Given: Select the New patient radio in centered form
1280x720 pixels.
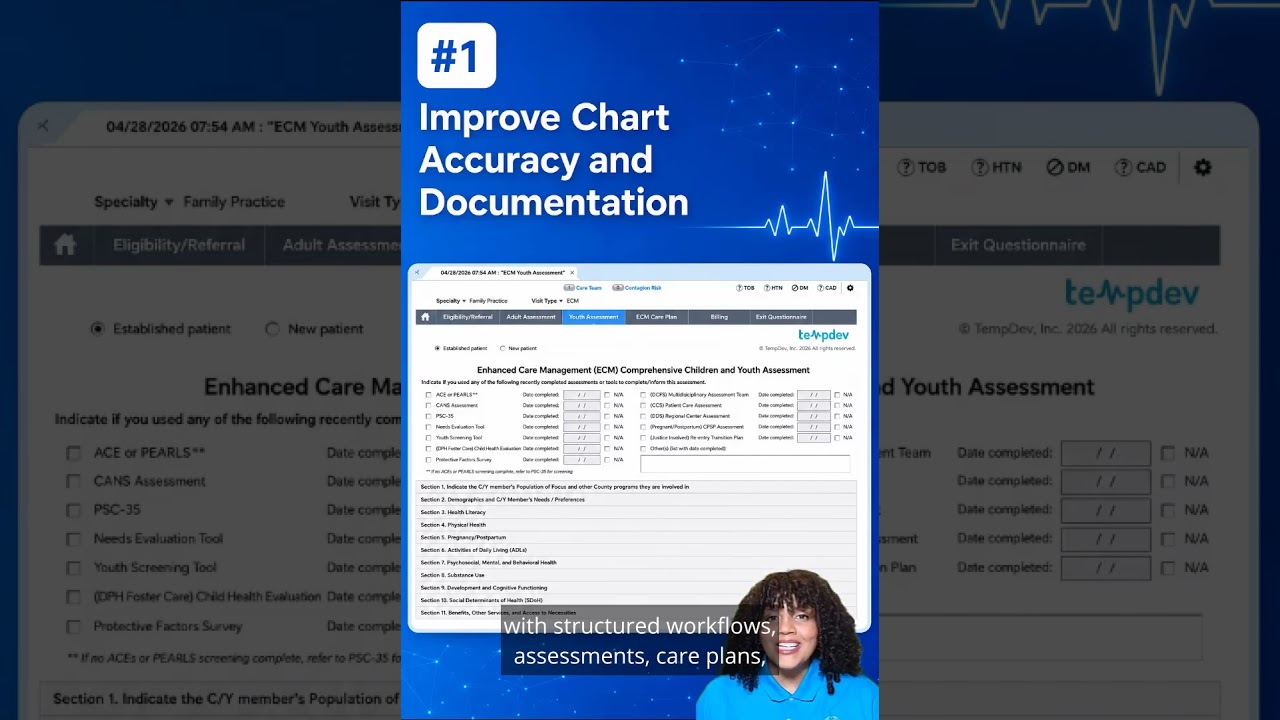Looking at the screenshot, I should click(x=502, y=349).
